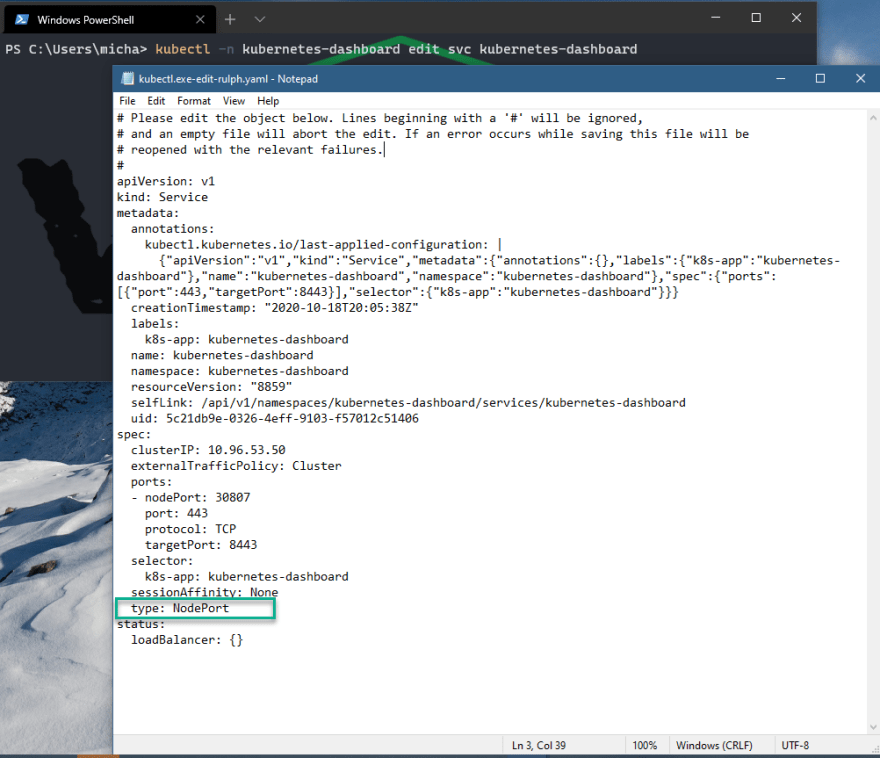
Task: Click the 'kind: Service' line
Action: tap(162, 197)
